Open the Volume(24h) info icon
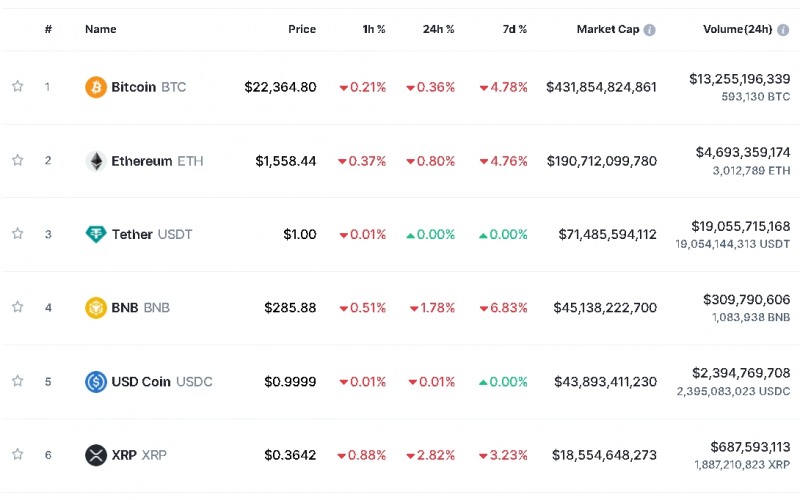This screenshot has height=500, width=800. pos(783,30)
